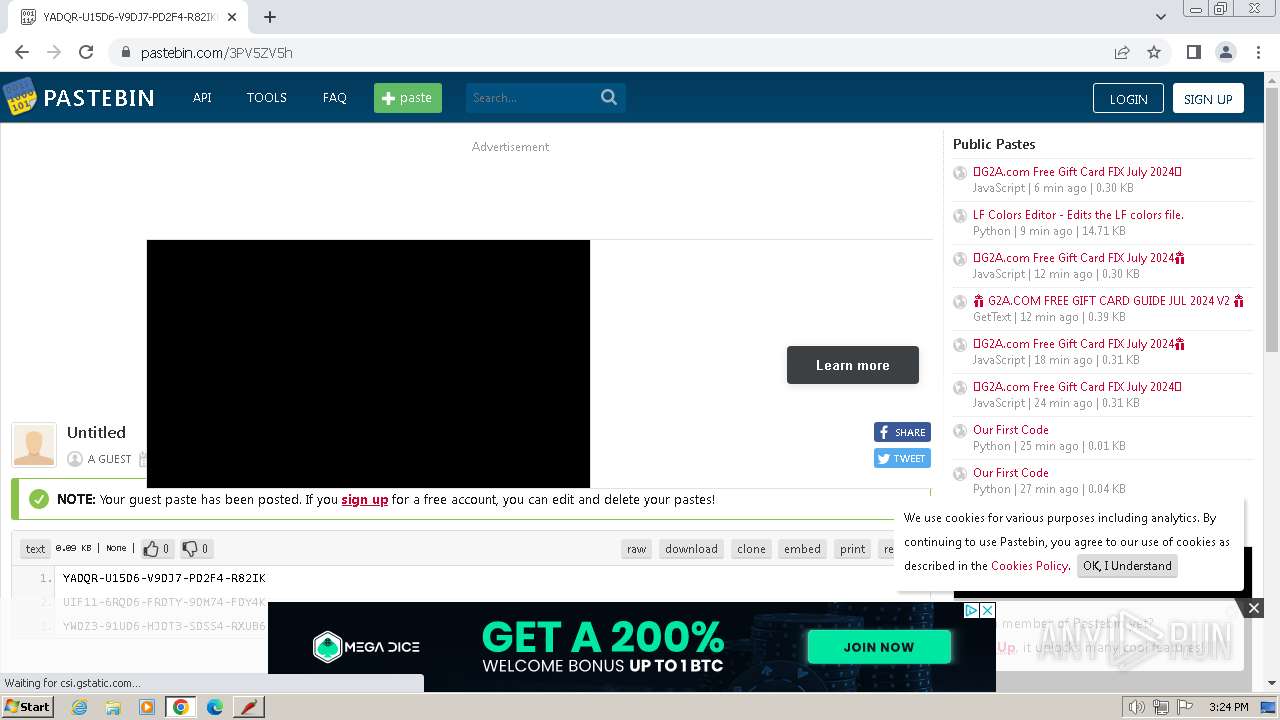Click the 'Untitled' paste title
This screenshot has width=1280, height=720.
click(96, 432)
